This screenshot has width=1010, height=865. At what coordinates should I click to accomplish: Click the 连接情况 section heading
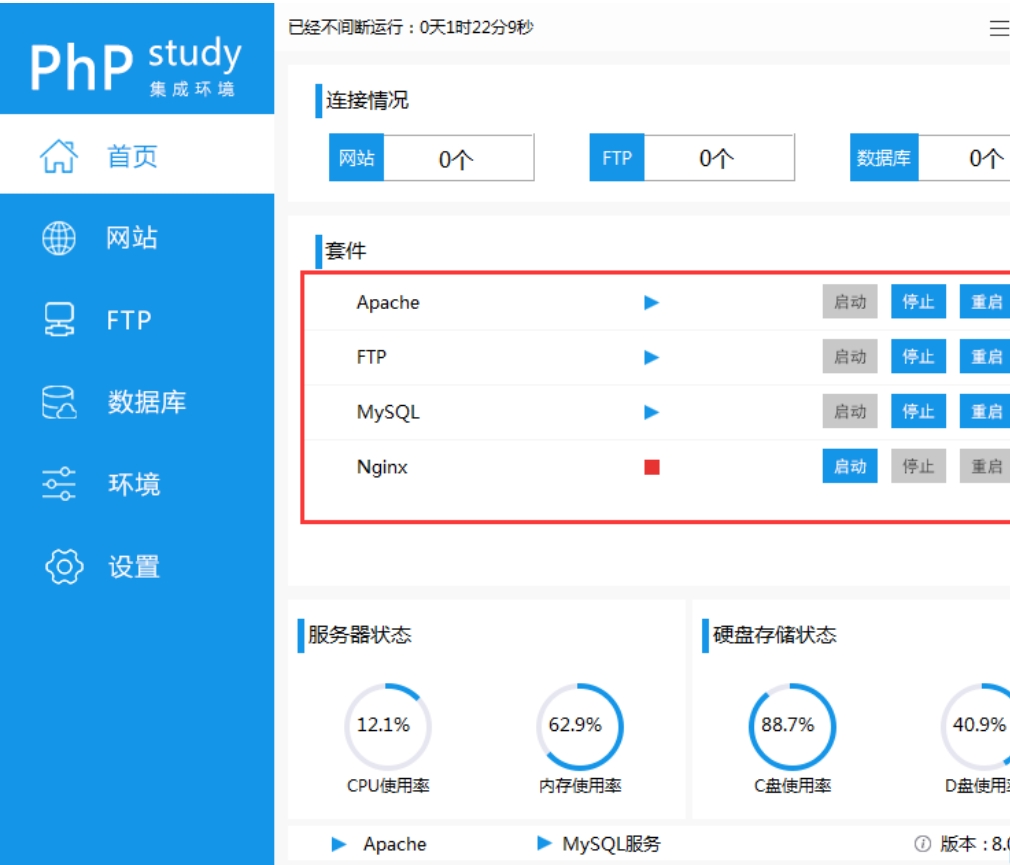367,100
